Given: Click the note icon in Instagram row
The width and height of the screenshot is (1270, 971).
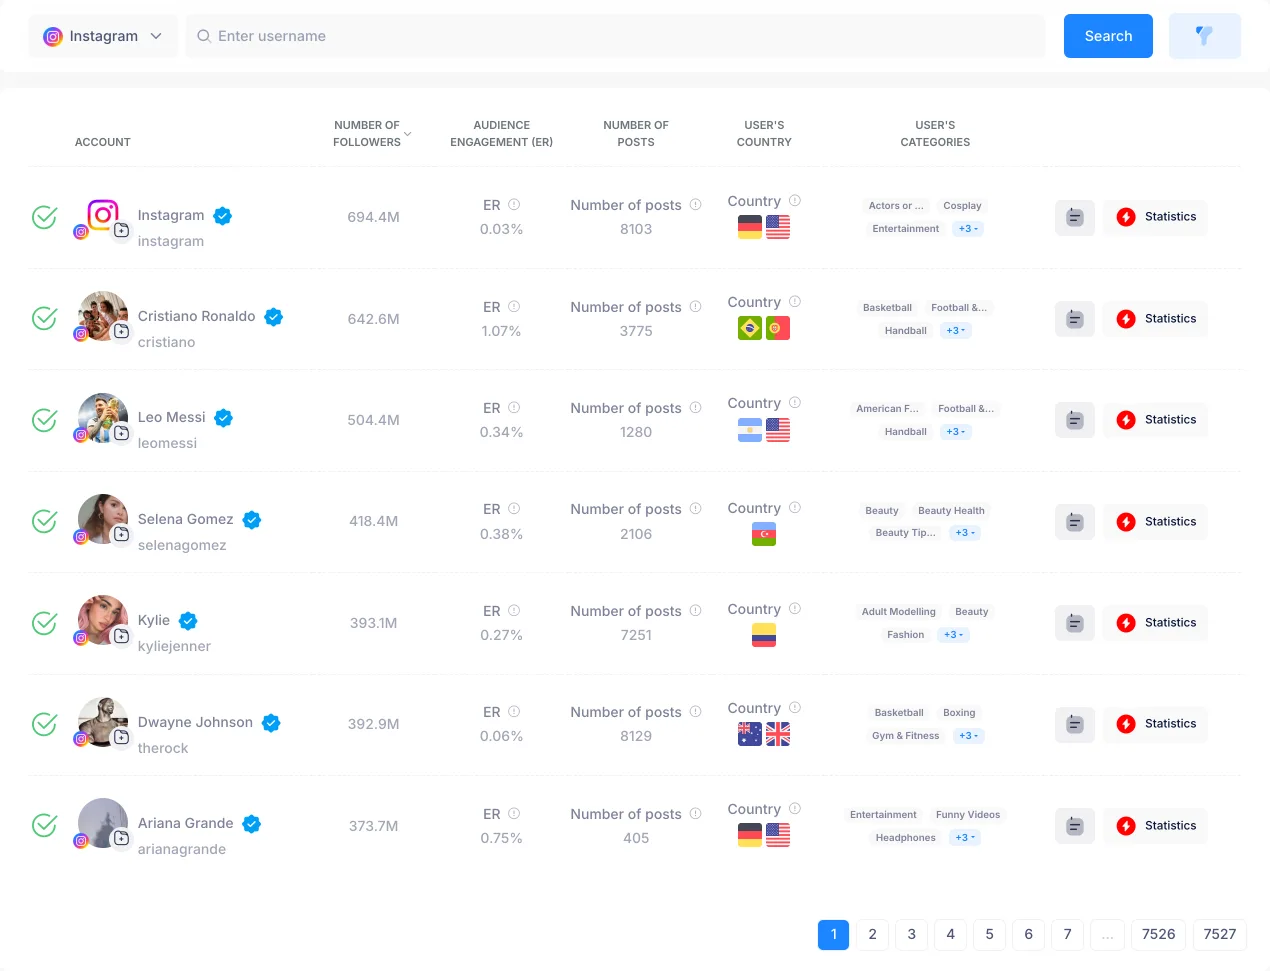Looking at the screenshot, I should coord(1075,217).
